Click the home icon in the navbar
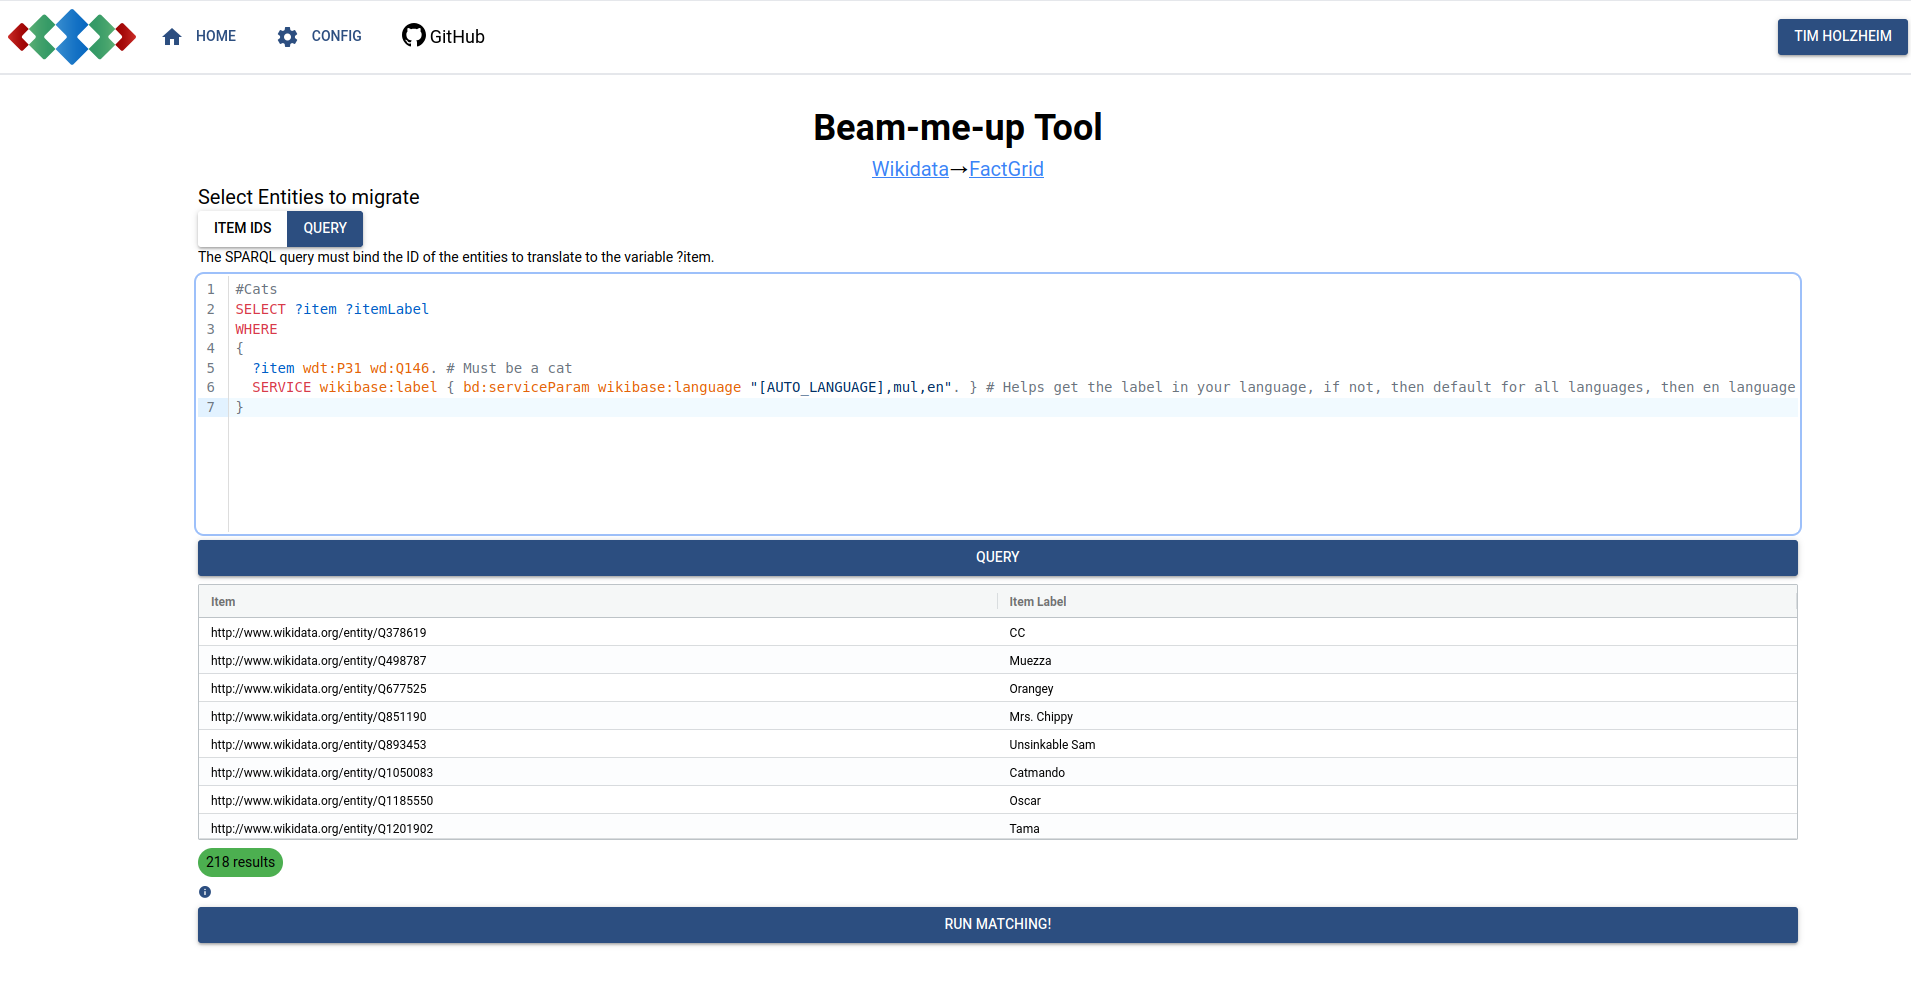Image resolution: width=1911 pixels, height=986 pixels. click(172, 37)
